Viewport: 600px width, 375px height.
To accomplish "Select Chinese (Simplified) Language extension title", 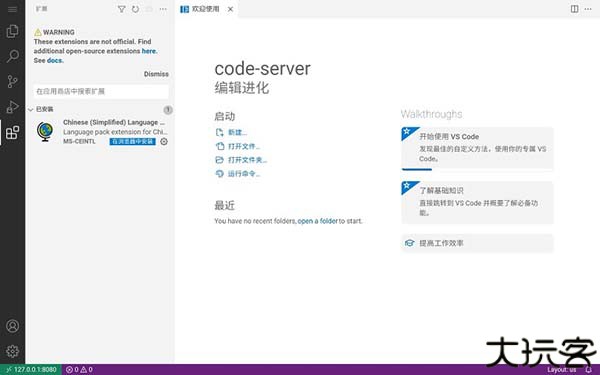I will tap(114, 122).
